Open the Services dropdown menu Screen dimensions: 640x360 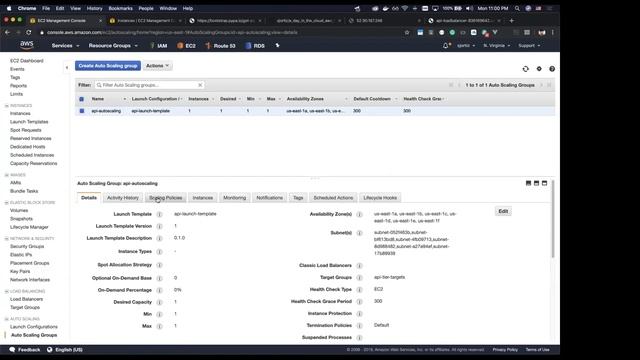[x=65, y=46]
